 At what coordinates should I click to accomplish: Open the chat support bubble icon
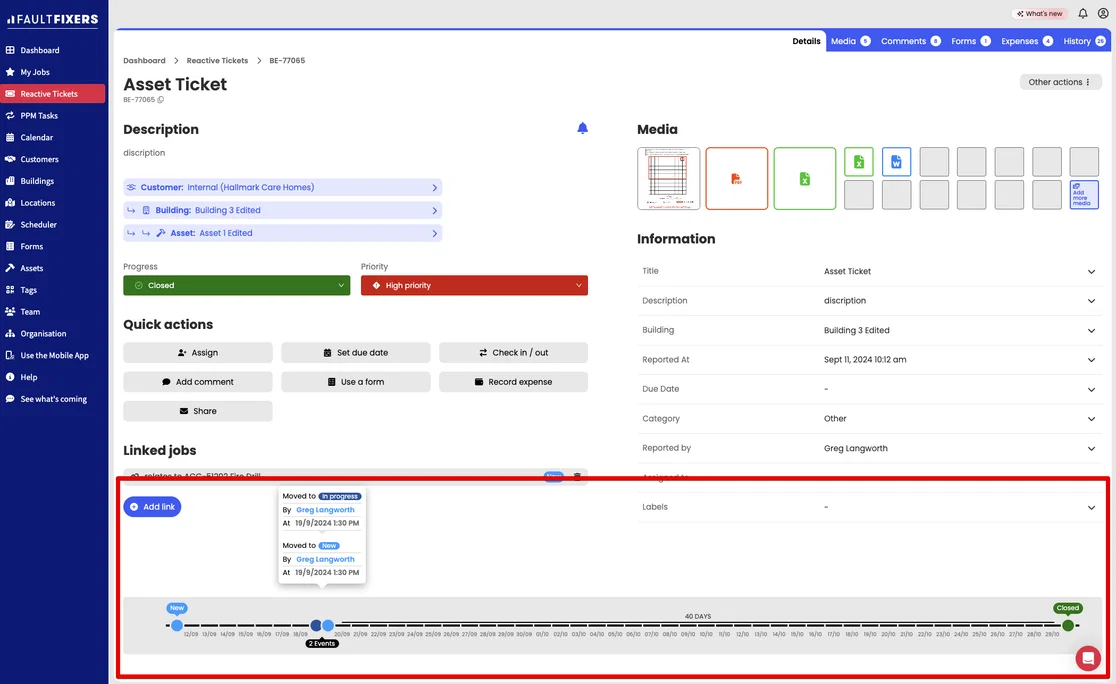pos(1088,658)
